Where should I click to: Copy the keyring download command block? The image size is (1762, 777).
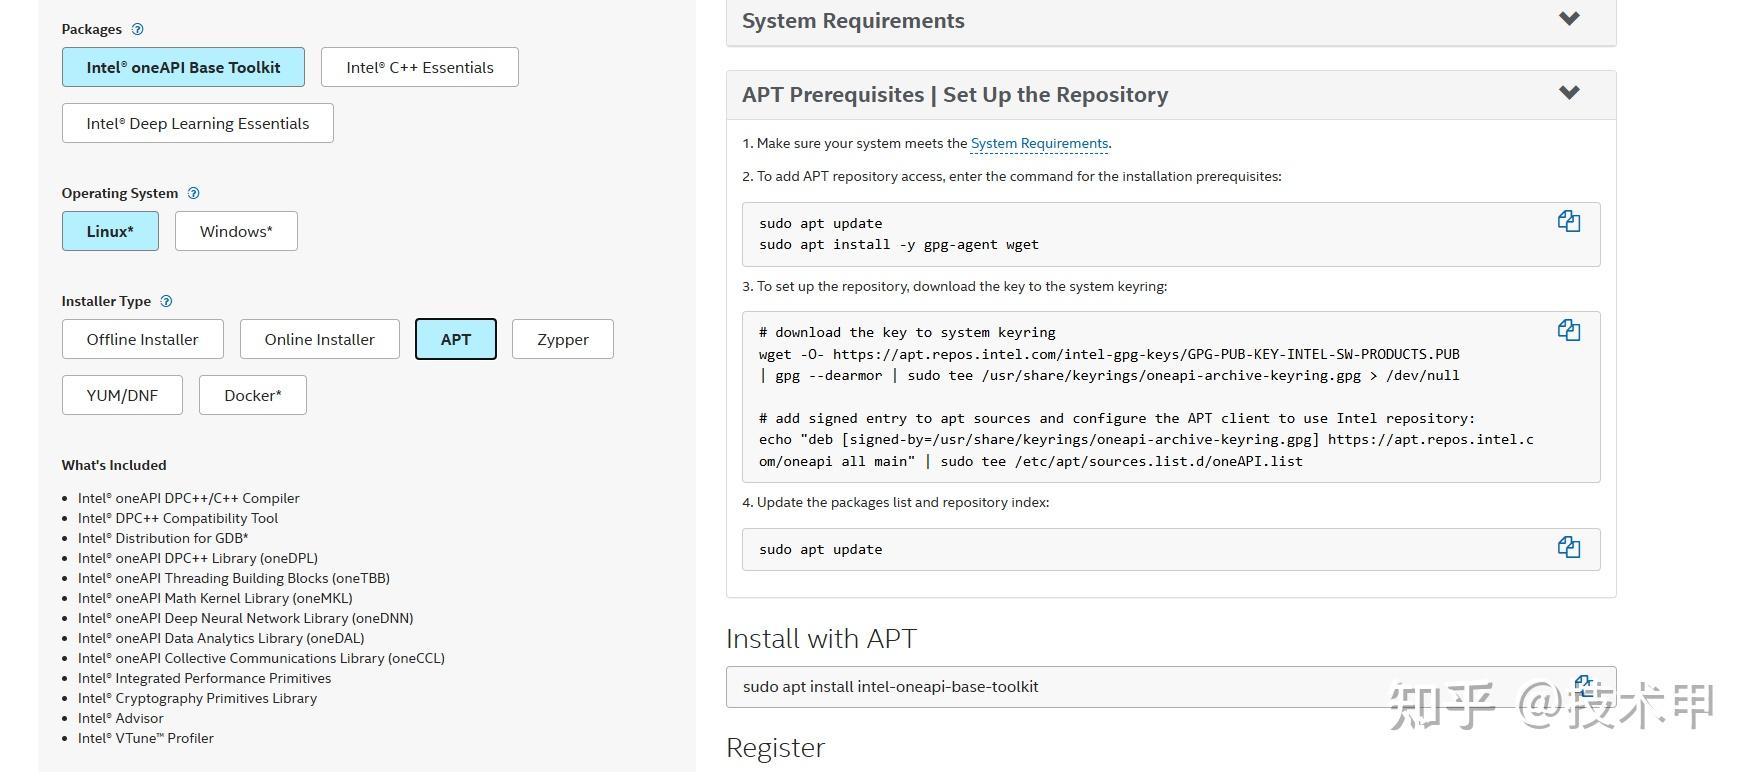click(x=1568, y=331)
